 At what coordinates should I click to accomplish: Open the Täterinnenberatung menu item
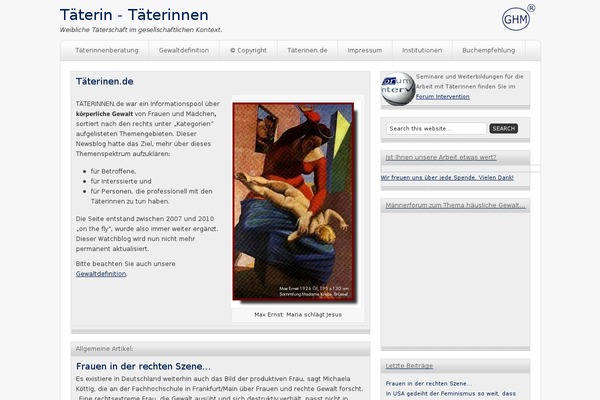[x=107, y=50]
